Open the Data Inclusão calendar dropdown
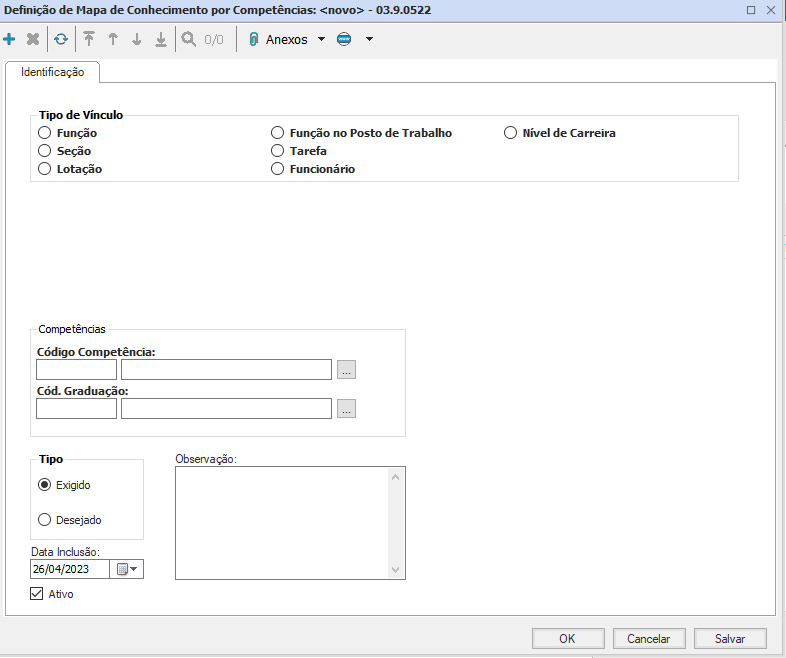Screen dimensions: 786x658 click(129, 569)
